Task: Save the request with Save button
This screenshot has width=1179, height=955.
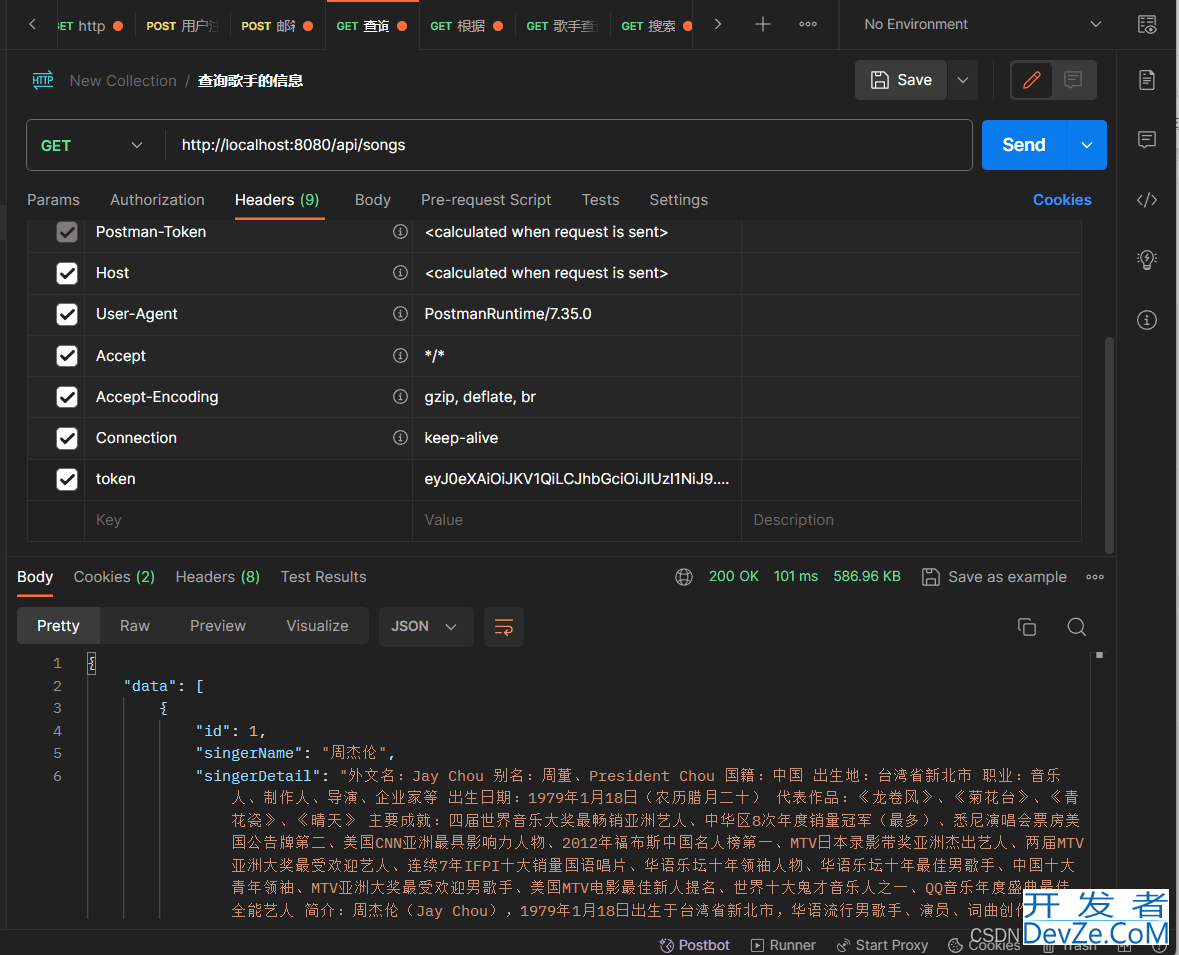Action: click(x=901, y=80)
